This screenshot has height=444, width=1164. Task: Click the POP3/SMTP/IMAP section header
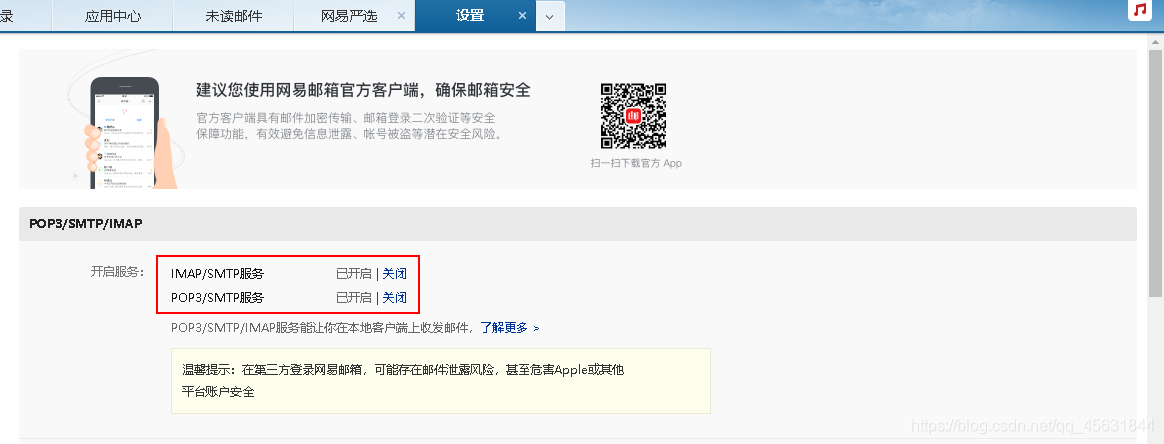tap(578, 223)
